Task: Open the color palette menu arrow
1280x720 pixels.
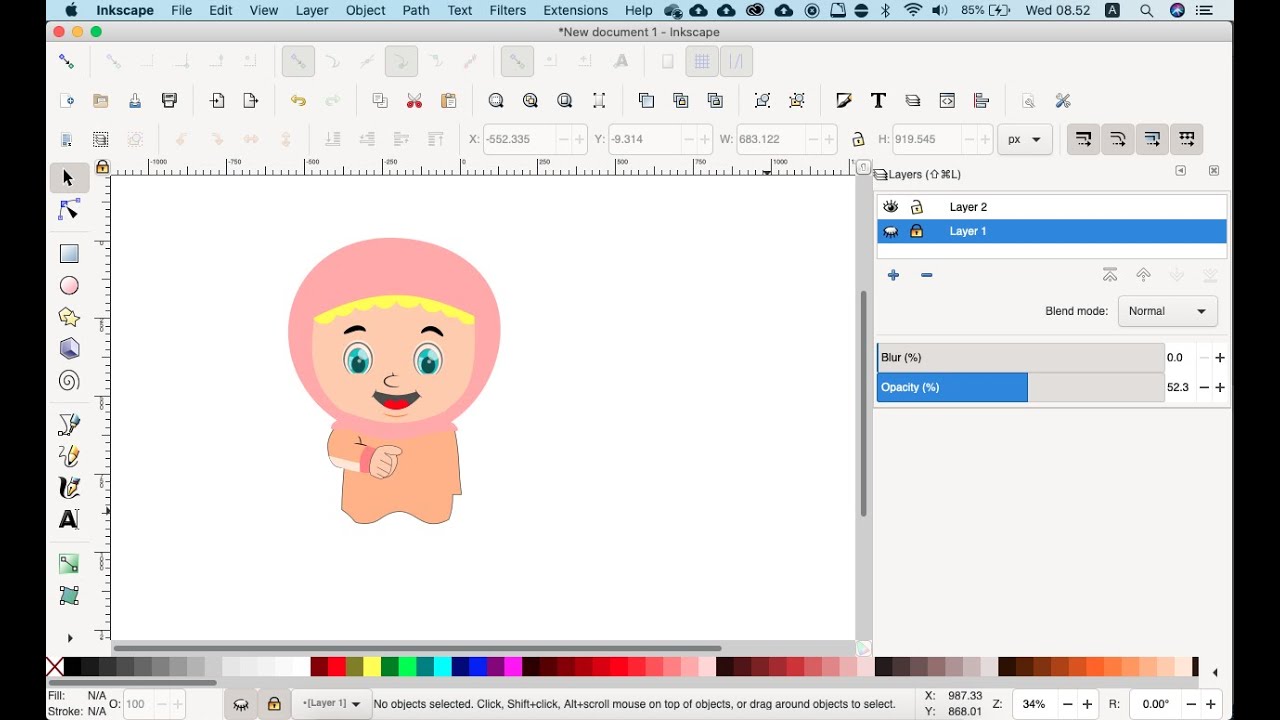Action: point(1215,673)
